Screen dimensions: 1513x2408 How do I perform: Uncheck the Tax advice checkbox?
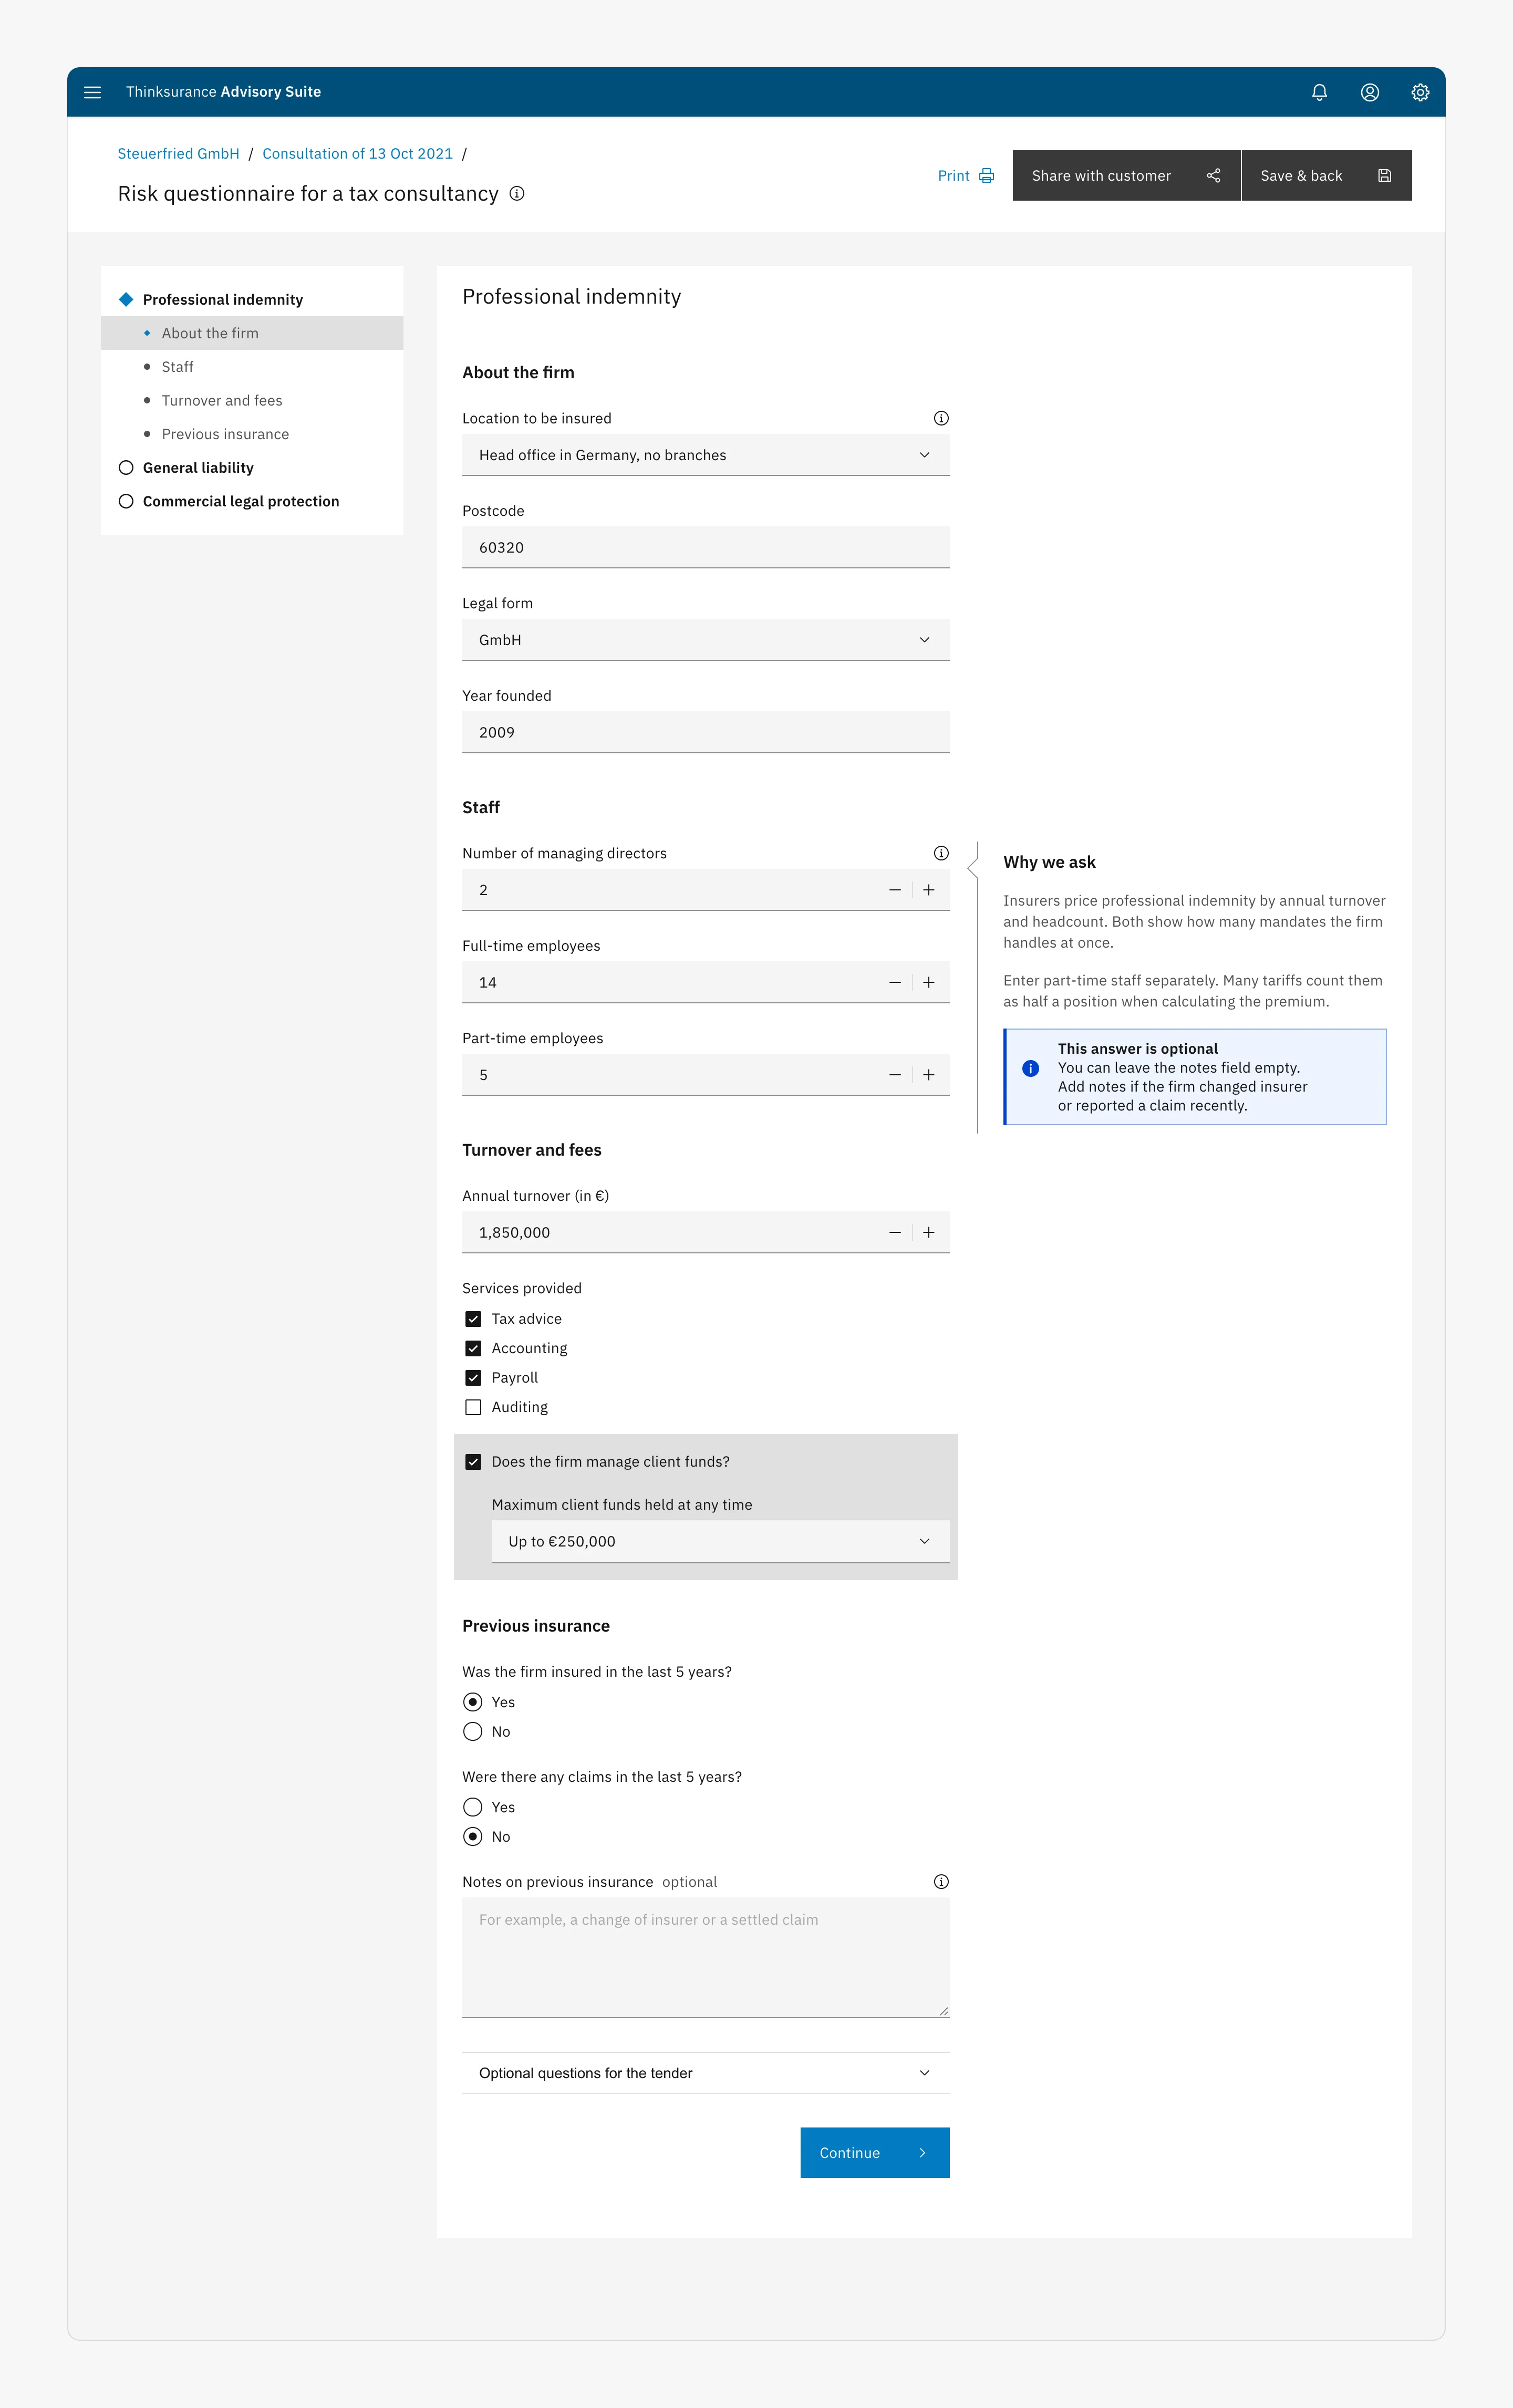coord(473,1319)
